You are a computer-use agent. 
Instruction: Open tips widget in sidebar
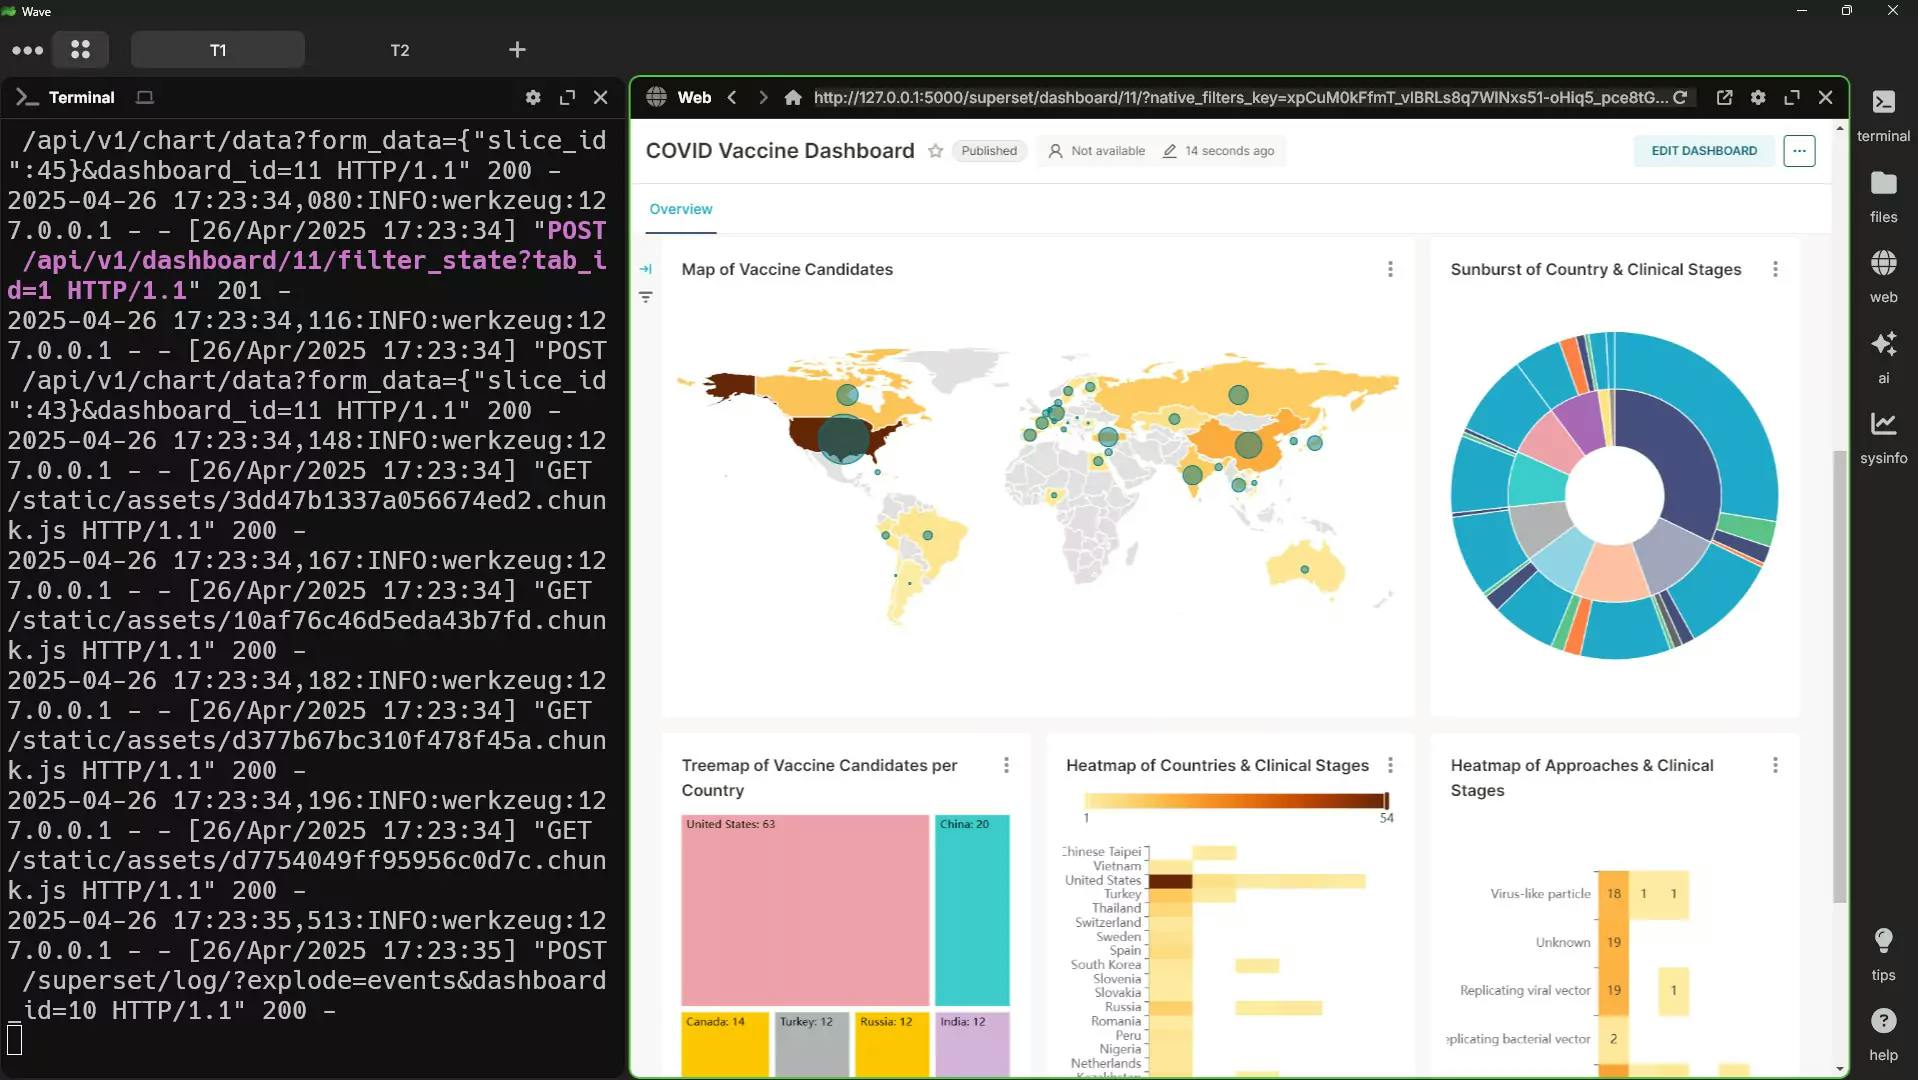(x=1883, y=954)
